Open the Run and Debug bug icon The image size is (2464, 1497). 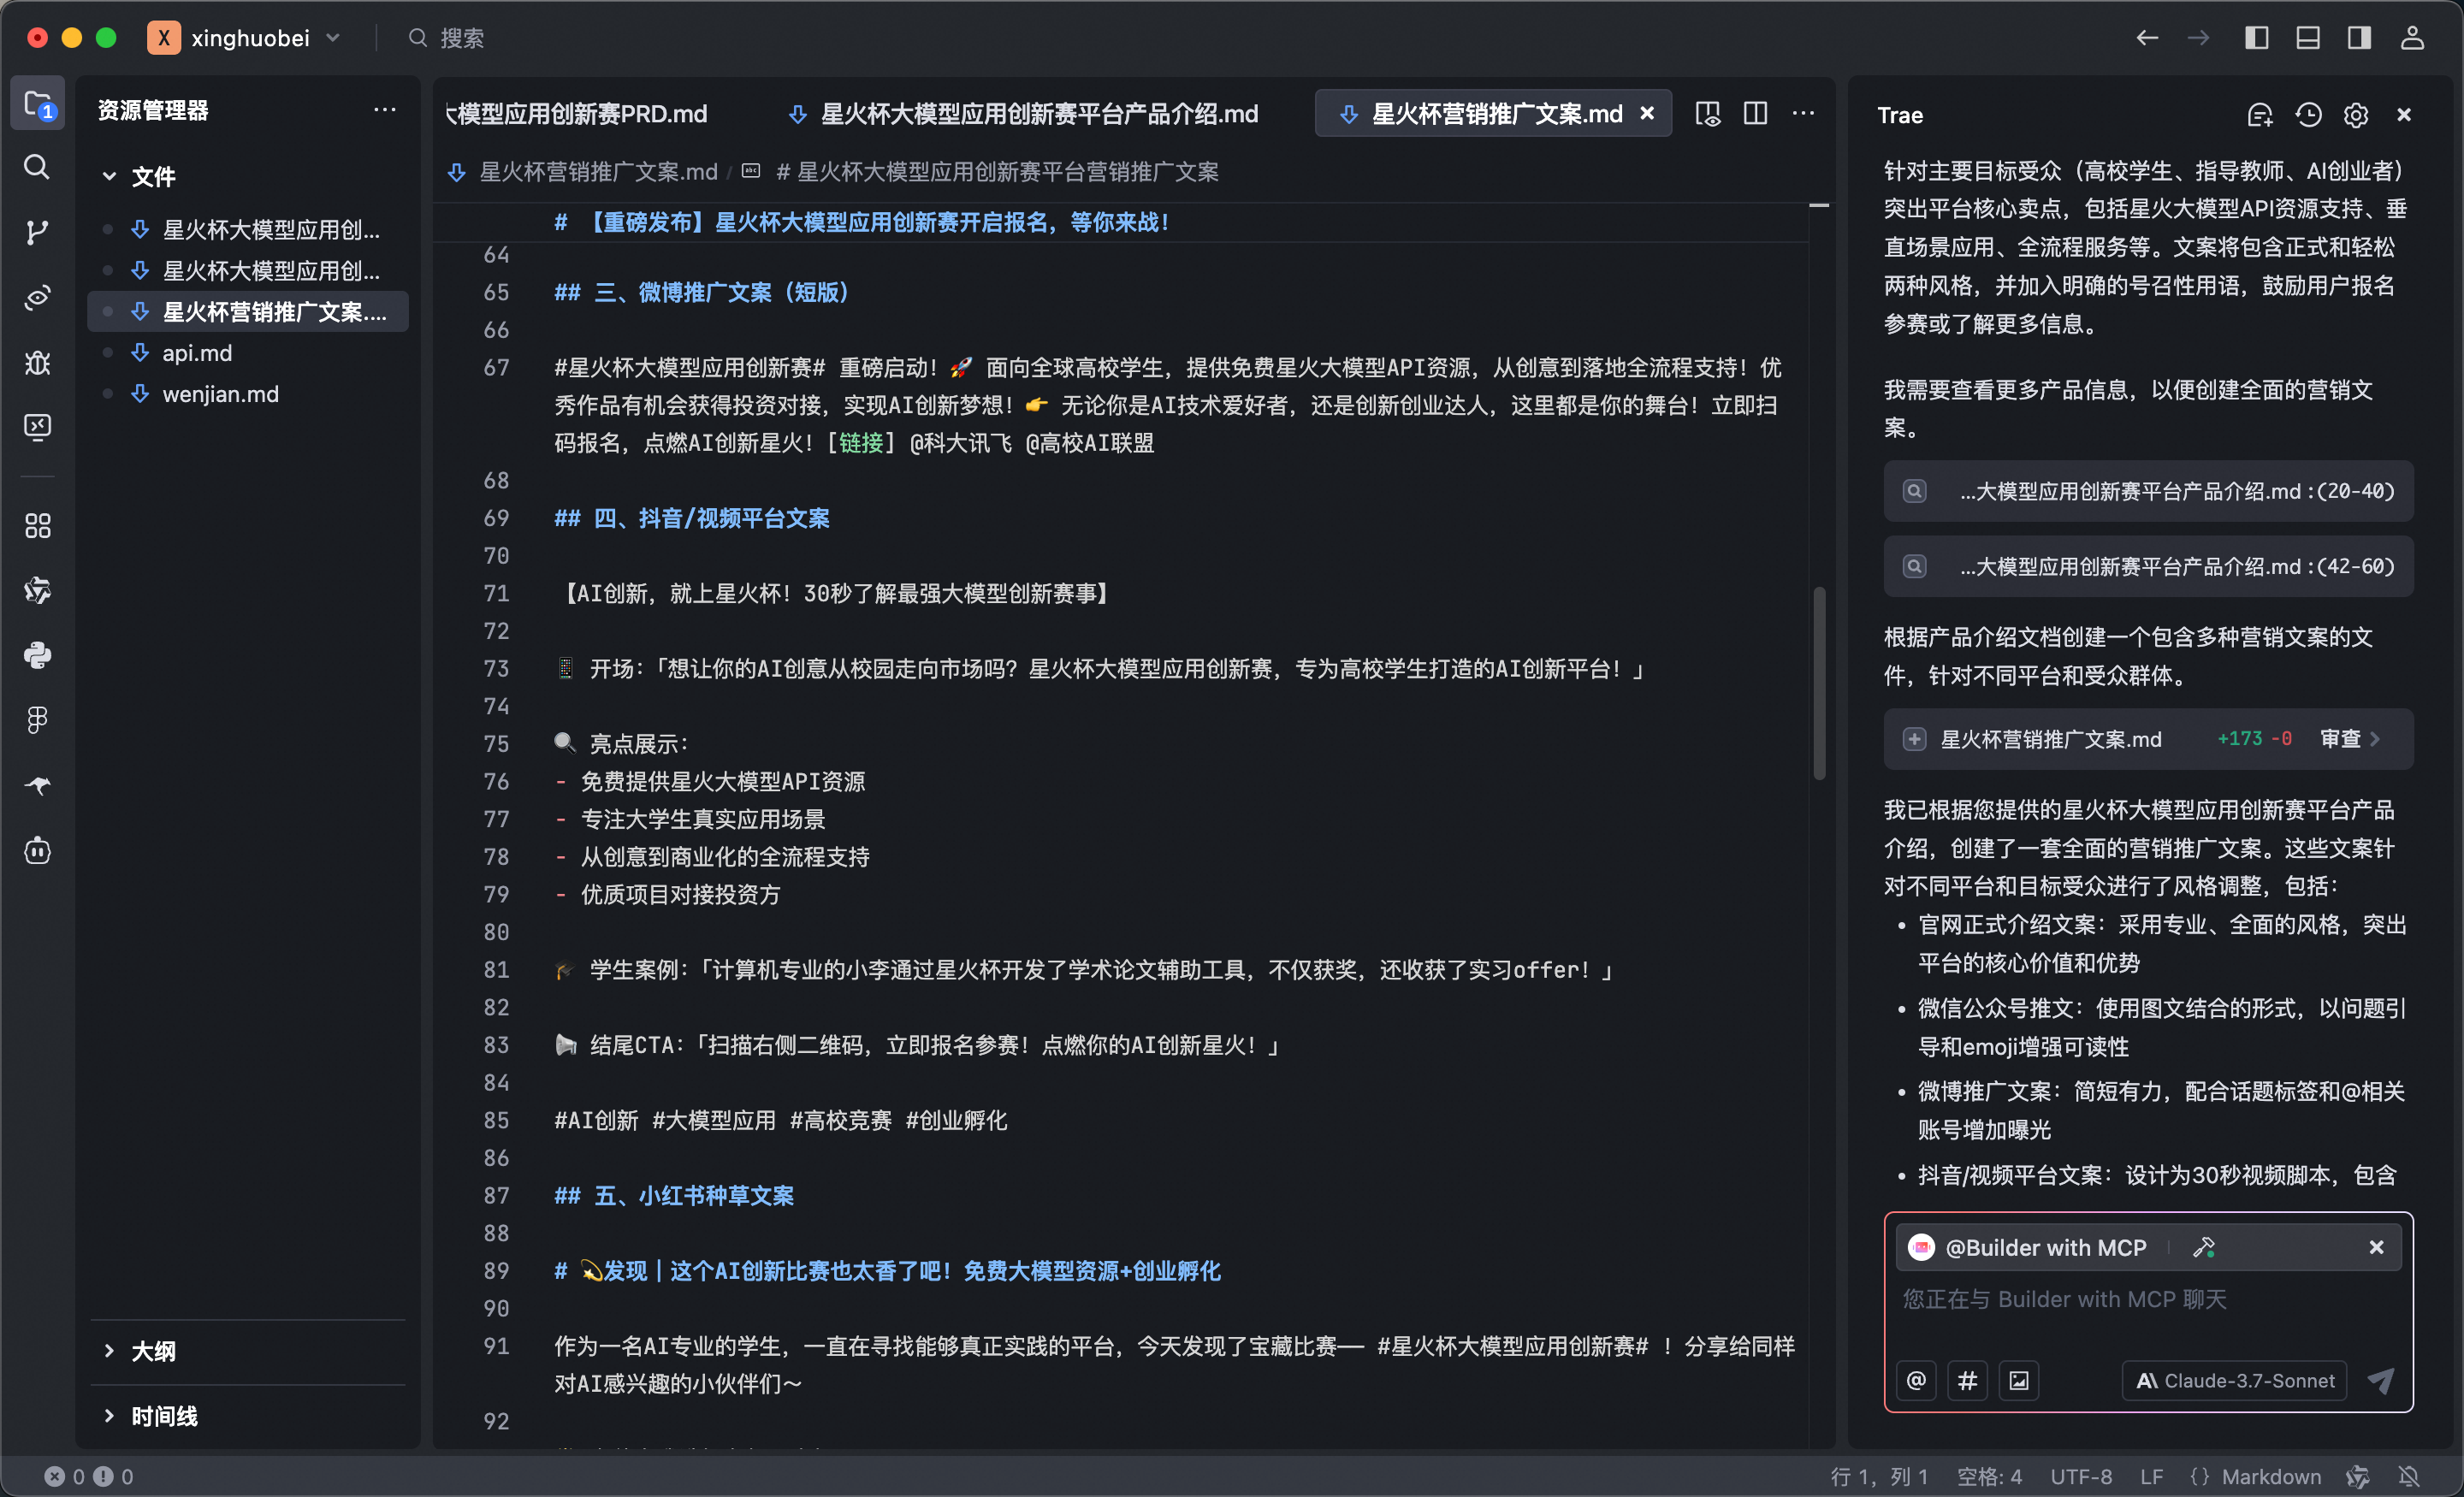coord(37,362)
